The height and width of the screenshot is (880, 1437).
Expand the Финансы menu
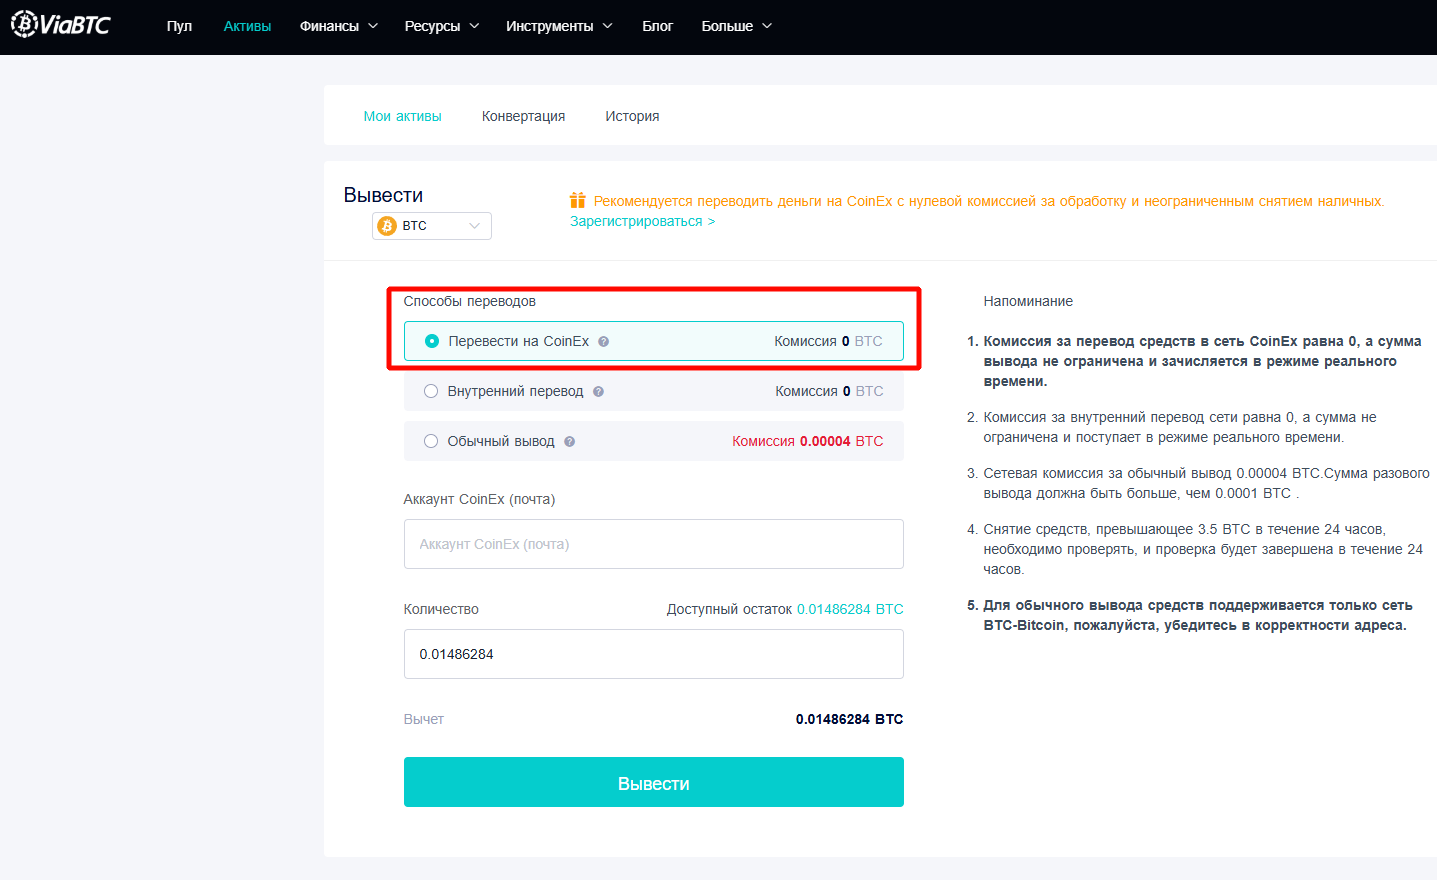(339, 26)
